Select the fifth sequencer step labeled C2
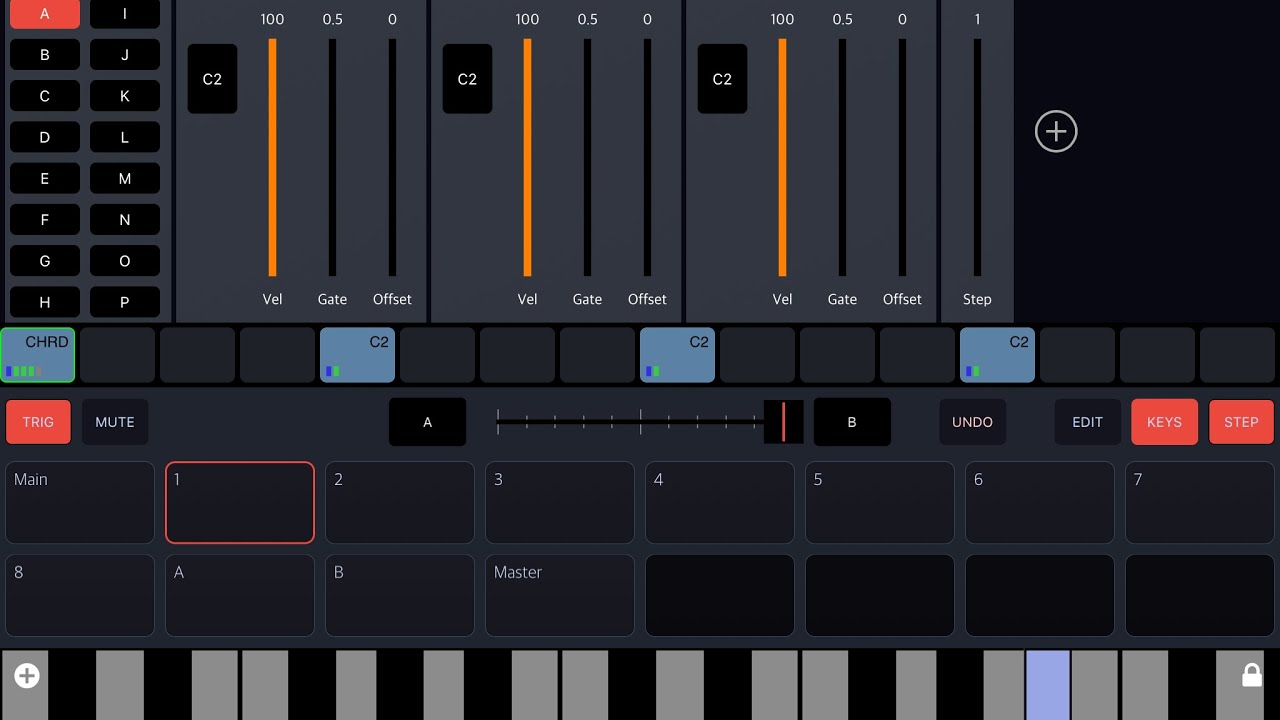This screenshot has height=720, width=1280. click(x=358, y=355)
